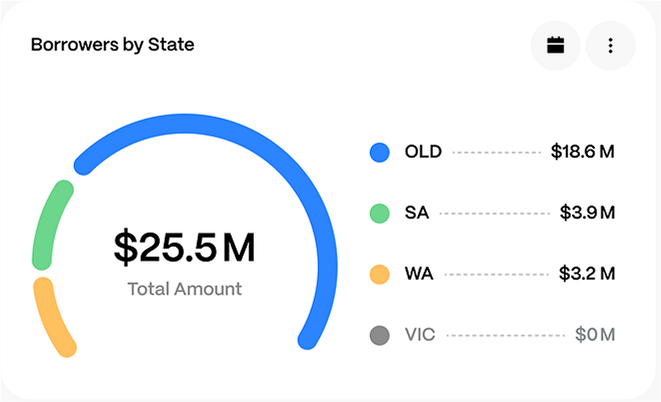Click the blue OLD legend dot

(379, 153)
